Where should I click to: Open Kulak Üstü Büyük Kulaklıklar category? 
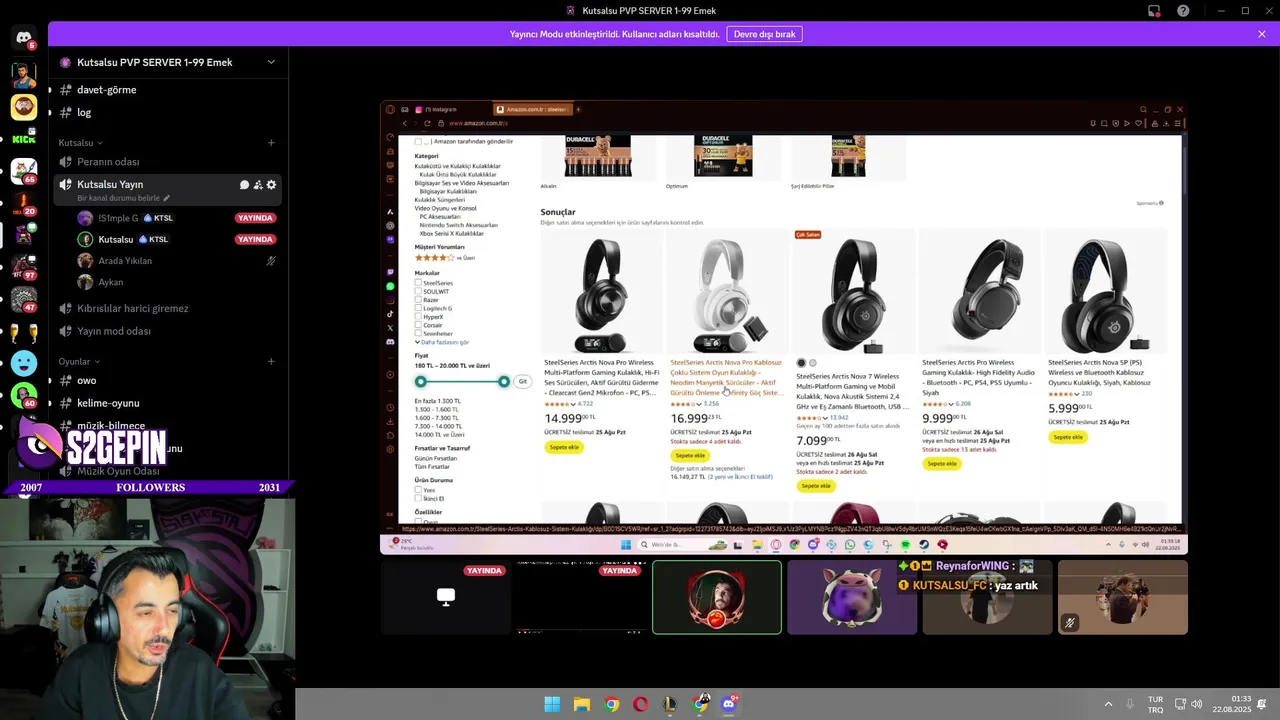(x=457, y=175)
